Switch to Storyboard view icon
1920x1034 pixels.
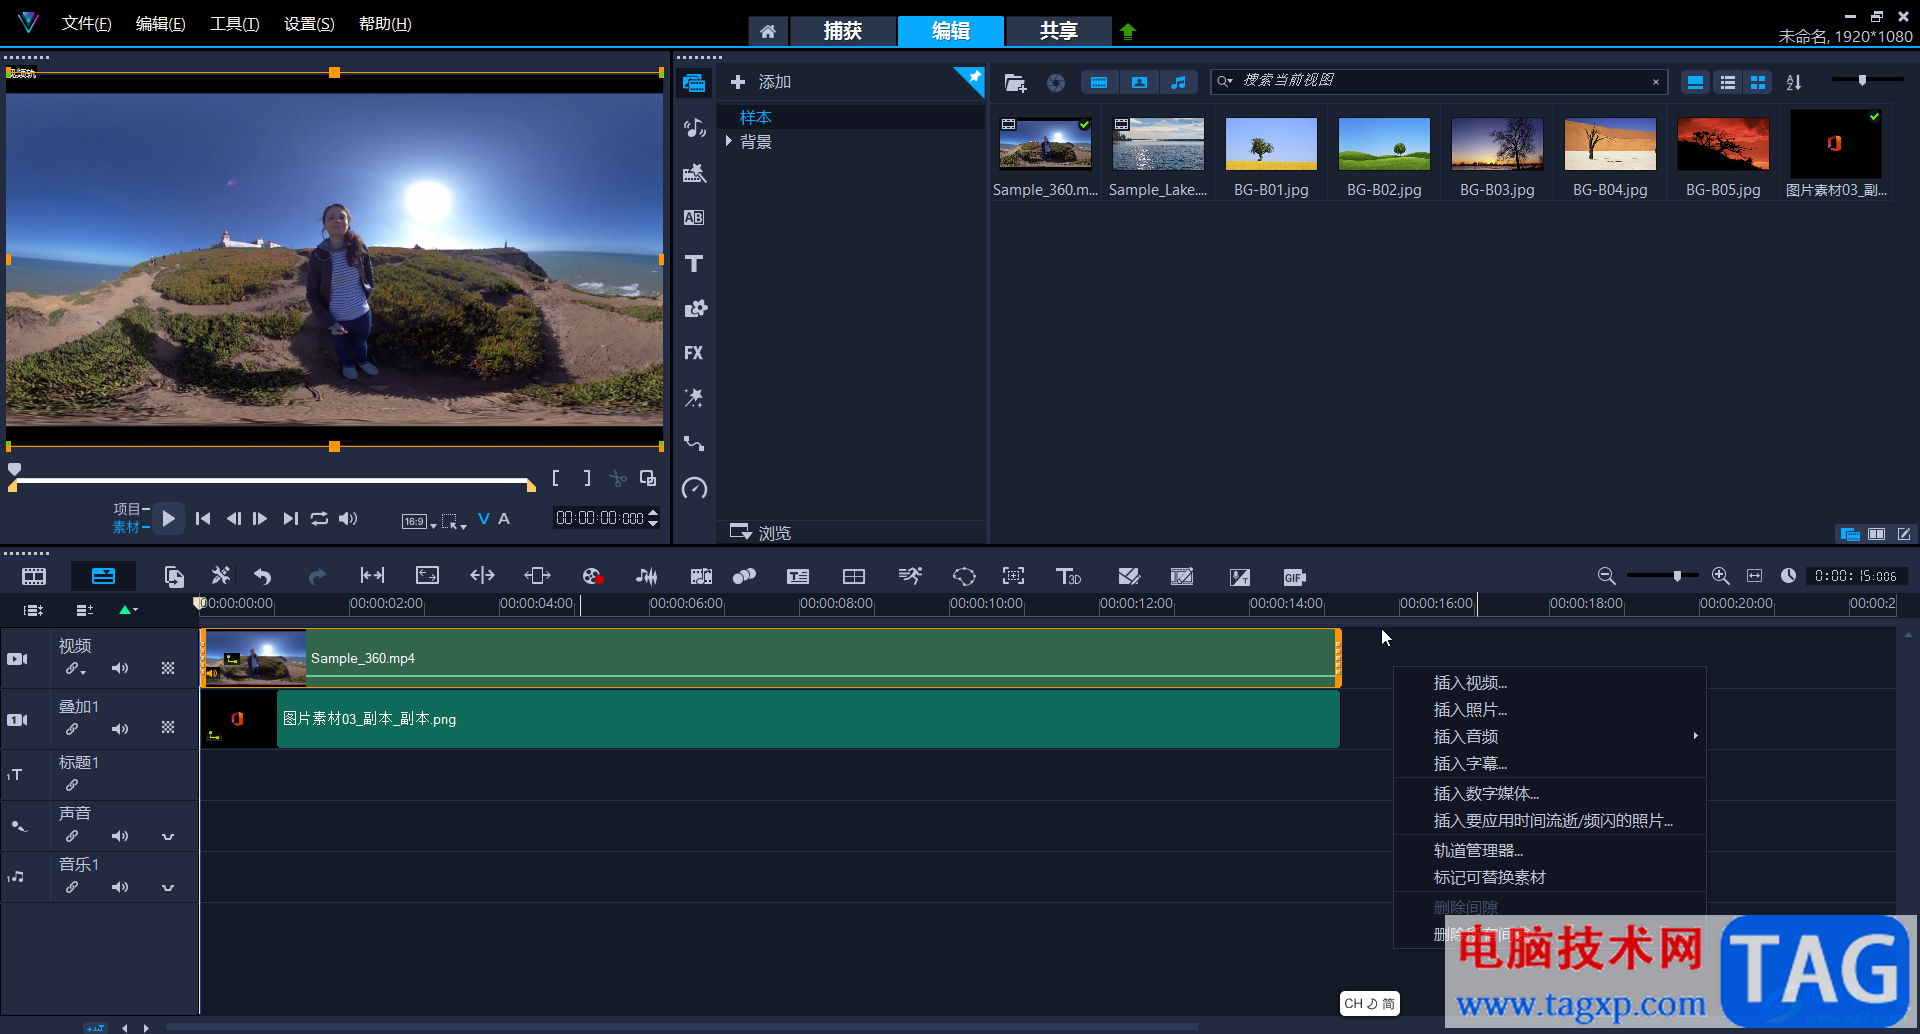(x=34, y=576)
